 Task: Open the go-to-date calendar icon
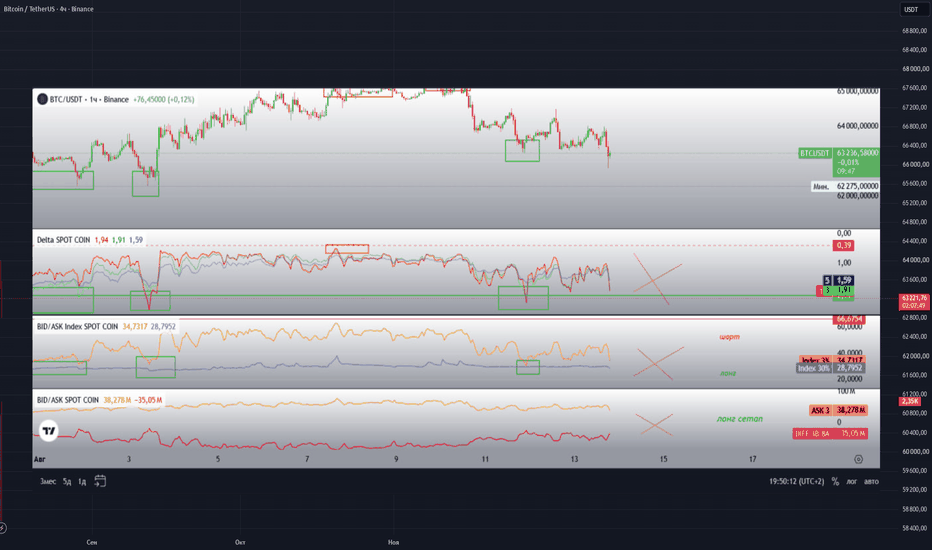[x=100, y=481]
